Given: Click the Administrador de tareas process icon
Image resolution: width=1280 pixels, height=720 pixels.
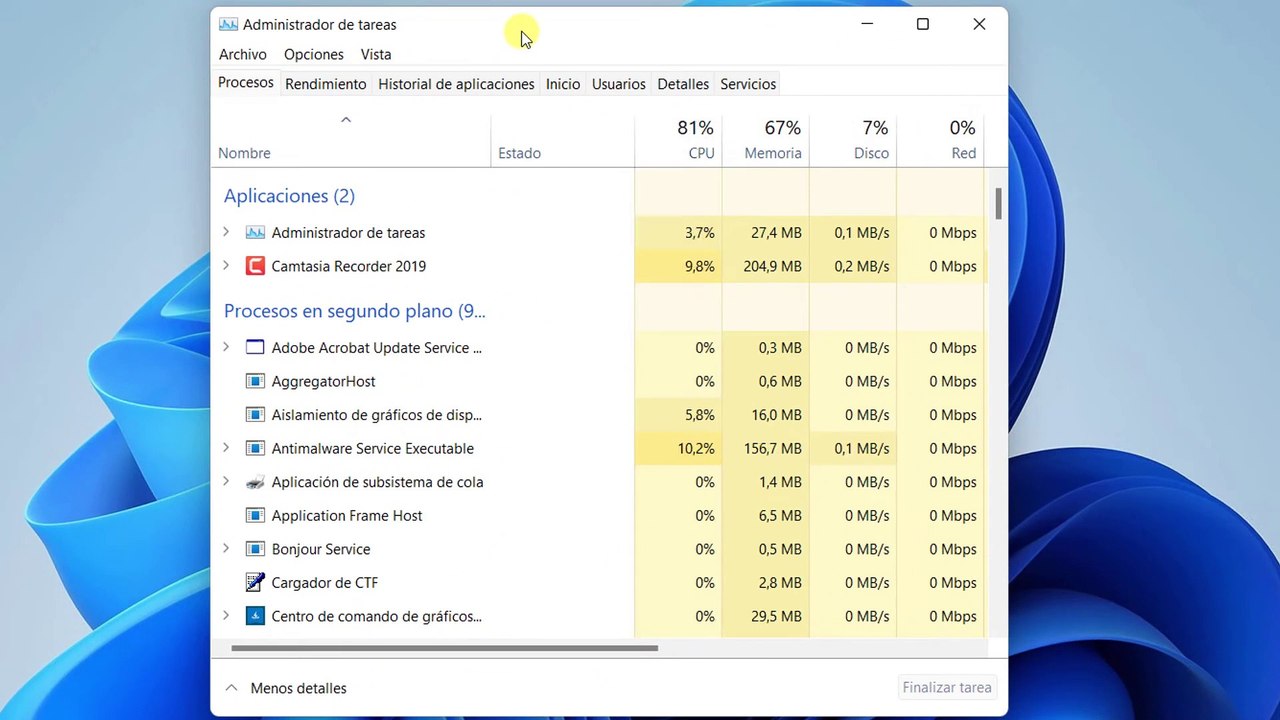Looking at the screenshot, I should click(x=255, y=233).
